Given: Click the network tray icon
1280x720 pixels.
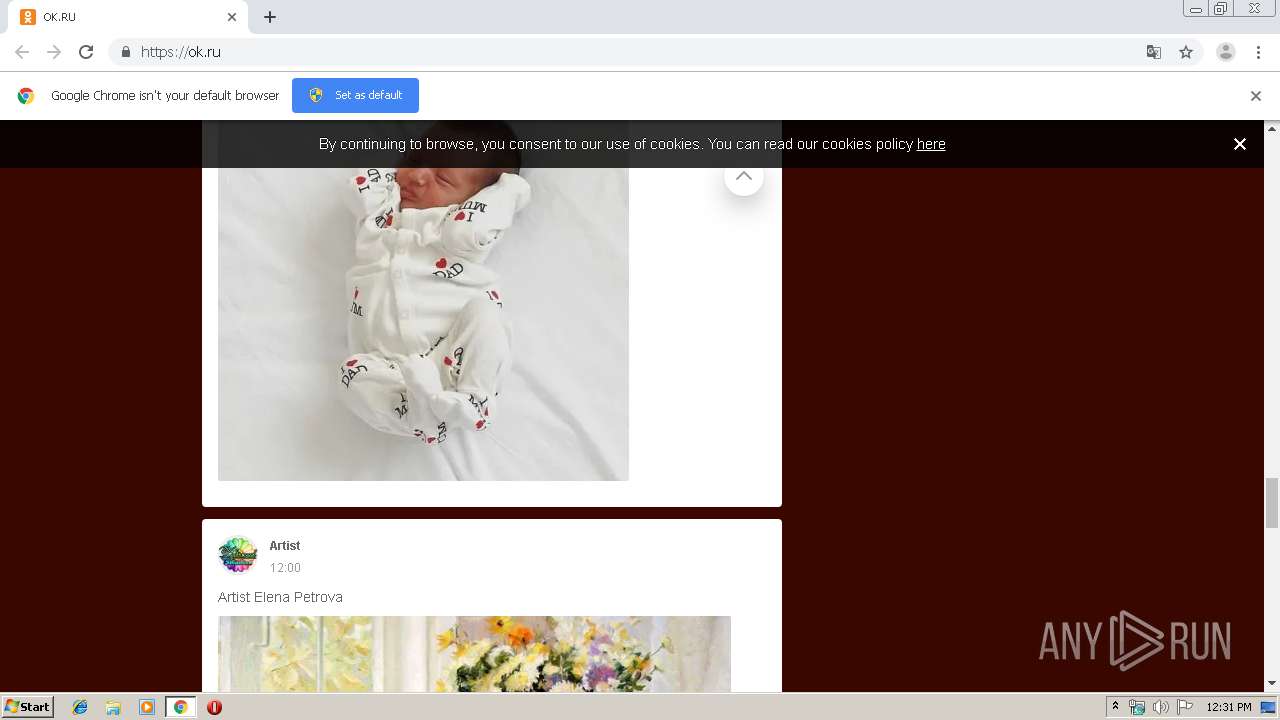Looking at the screenshot, I should tap(1137, 707).
